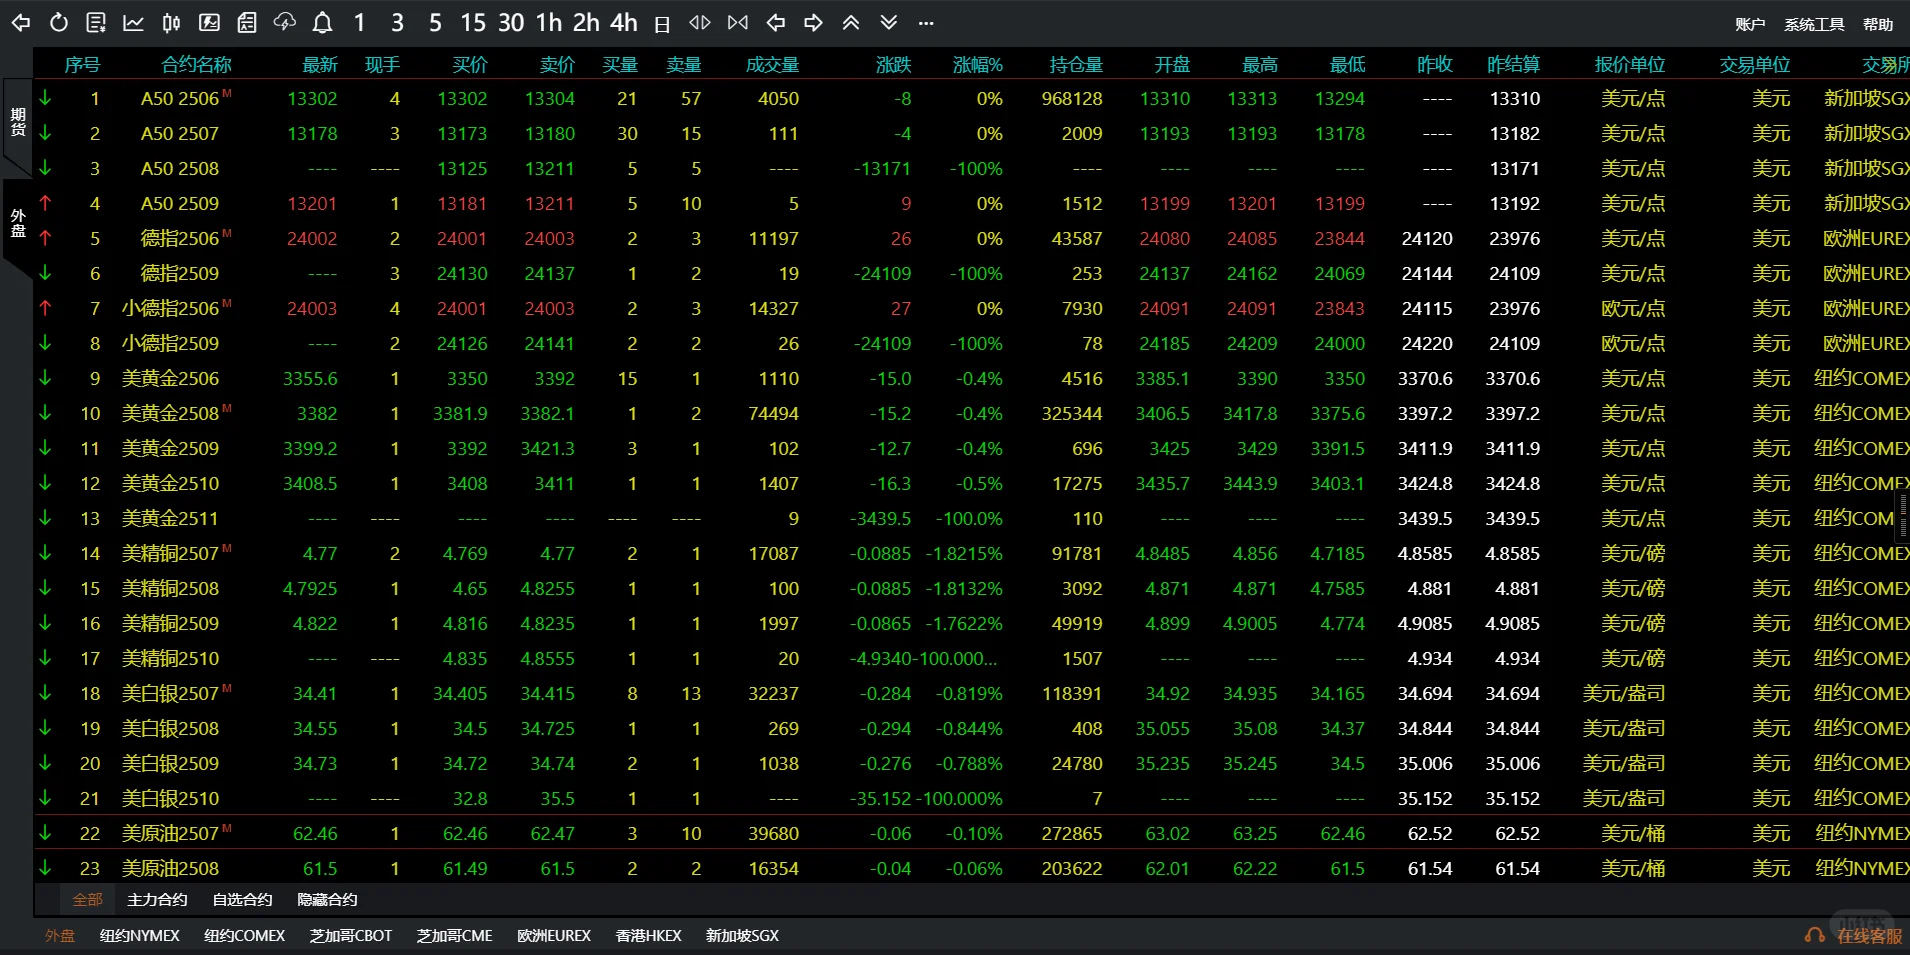Select the 美精铜2507 contract row
The width and height of the screenshot is (1910, 955).
[972, 554]
